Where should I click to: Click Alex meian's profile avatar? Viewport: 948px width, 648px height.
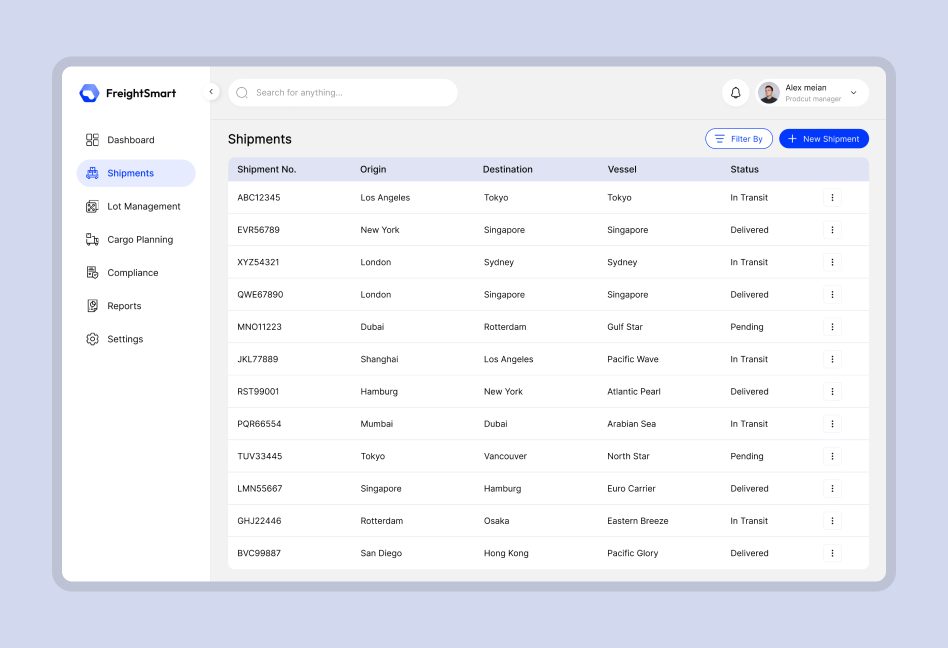click(x=769, y=93)
